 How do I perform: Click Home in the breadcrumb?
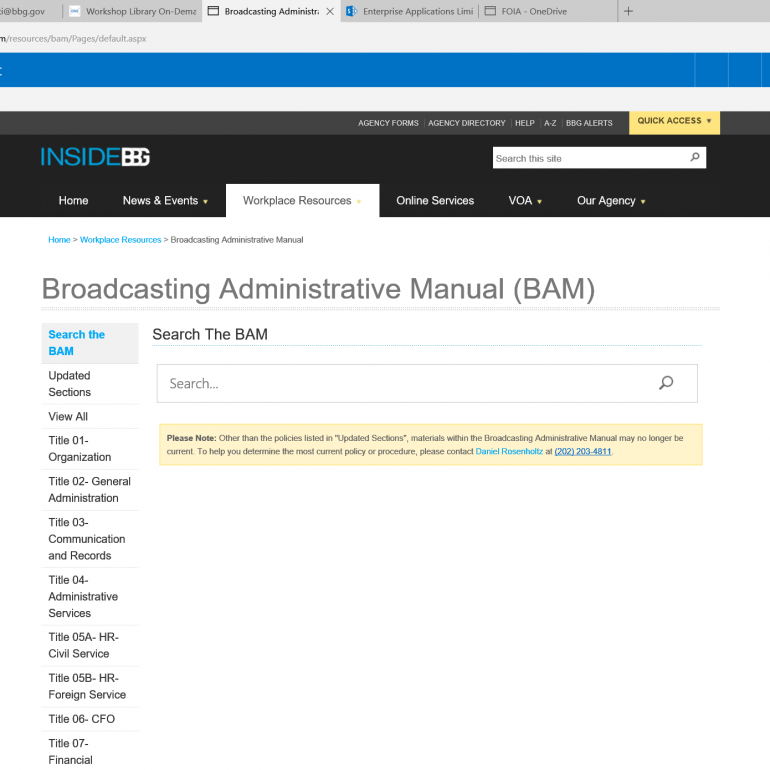pos(59,240)
